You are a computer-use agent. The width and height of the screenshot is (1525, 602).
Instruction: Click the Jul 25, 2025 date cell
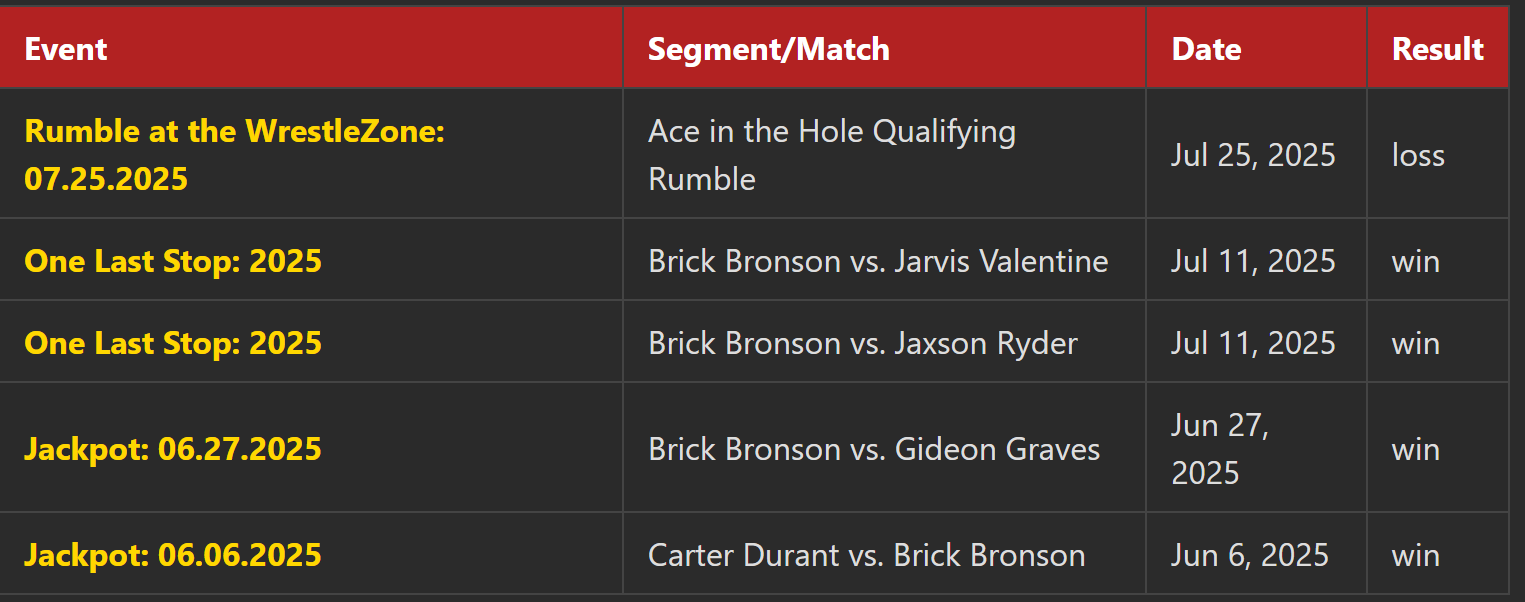click(x=1256, y=154)
